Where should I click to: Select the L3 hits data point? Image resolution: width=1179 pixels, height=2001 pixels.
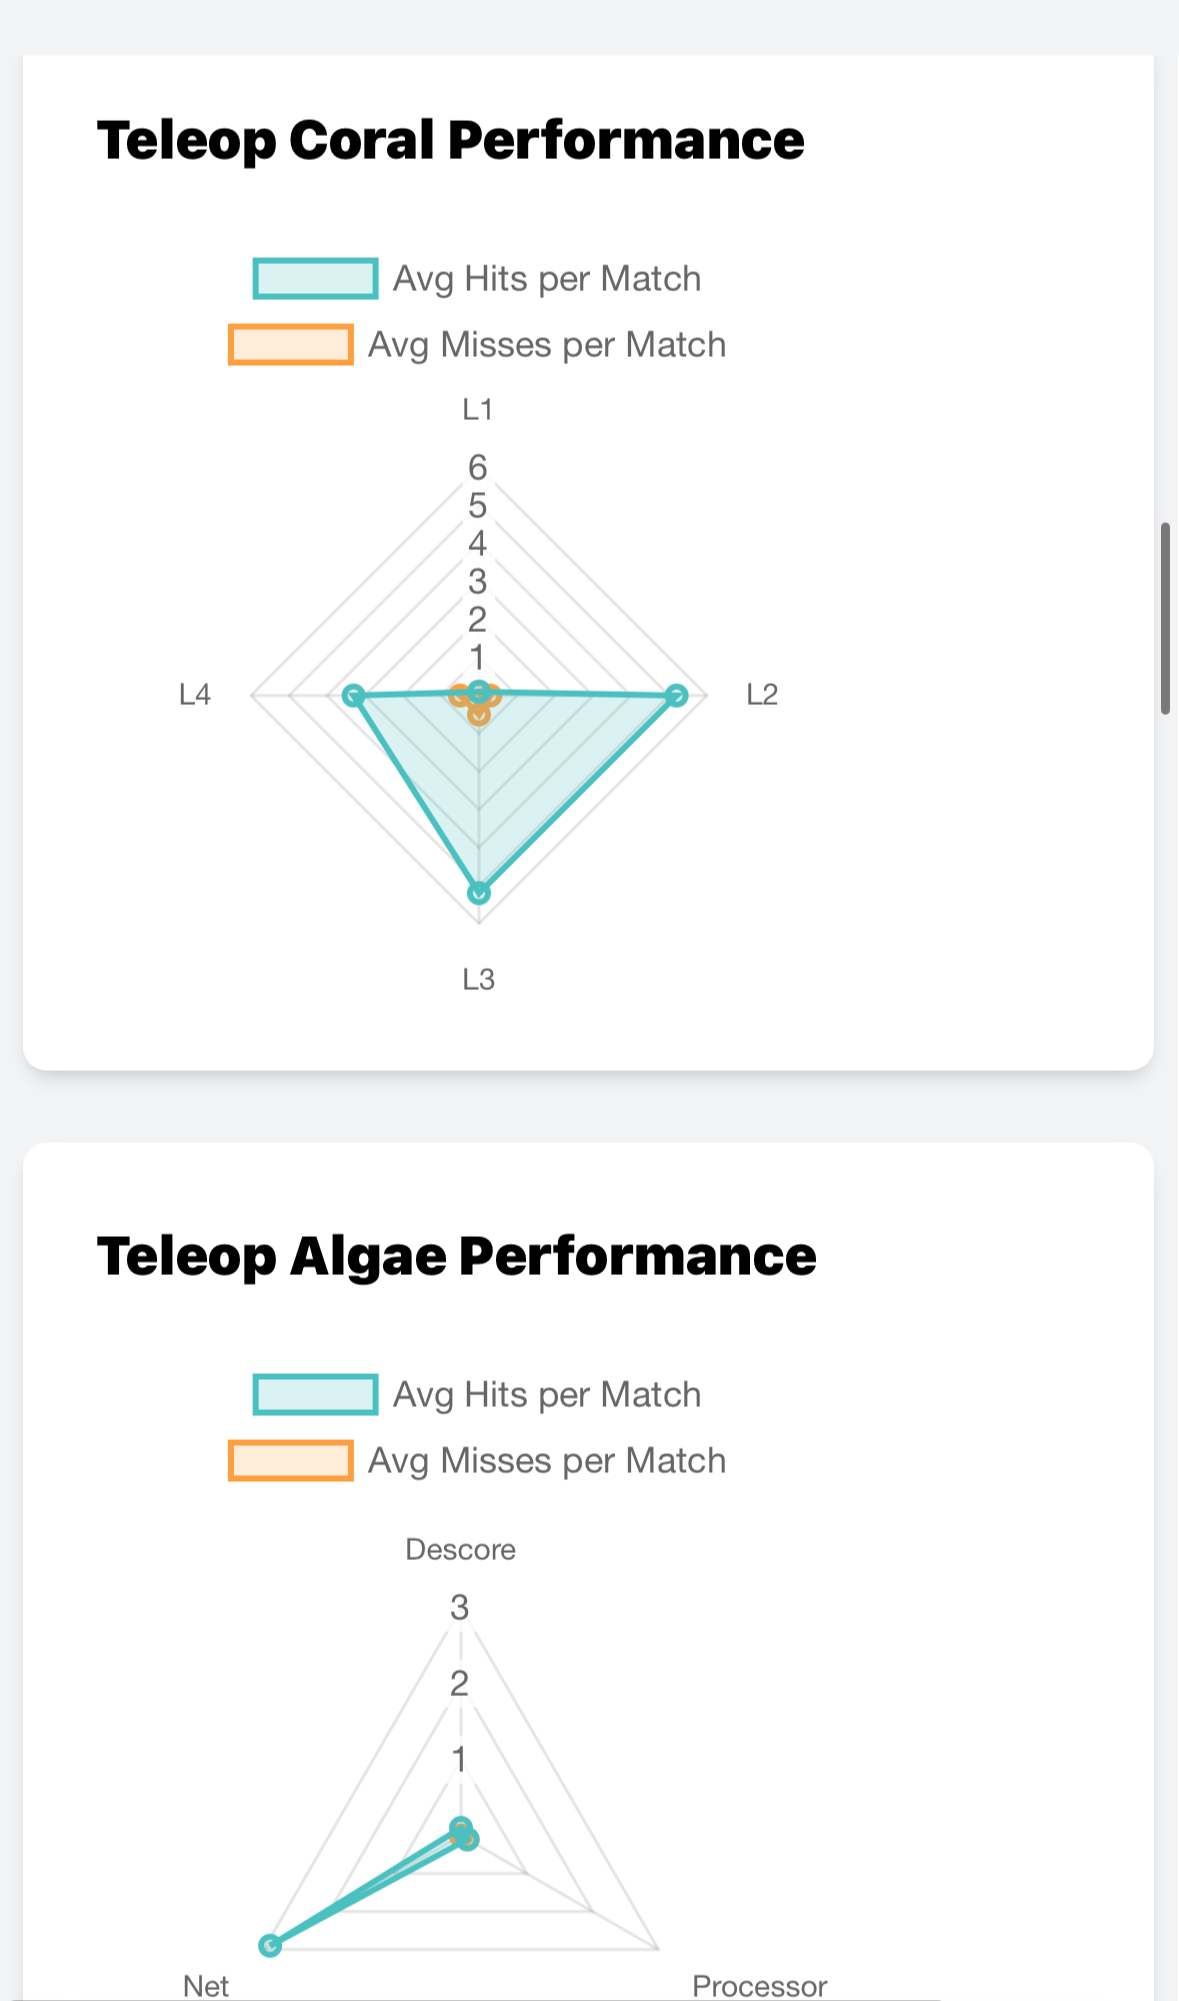coord(479,892)
